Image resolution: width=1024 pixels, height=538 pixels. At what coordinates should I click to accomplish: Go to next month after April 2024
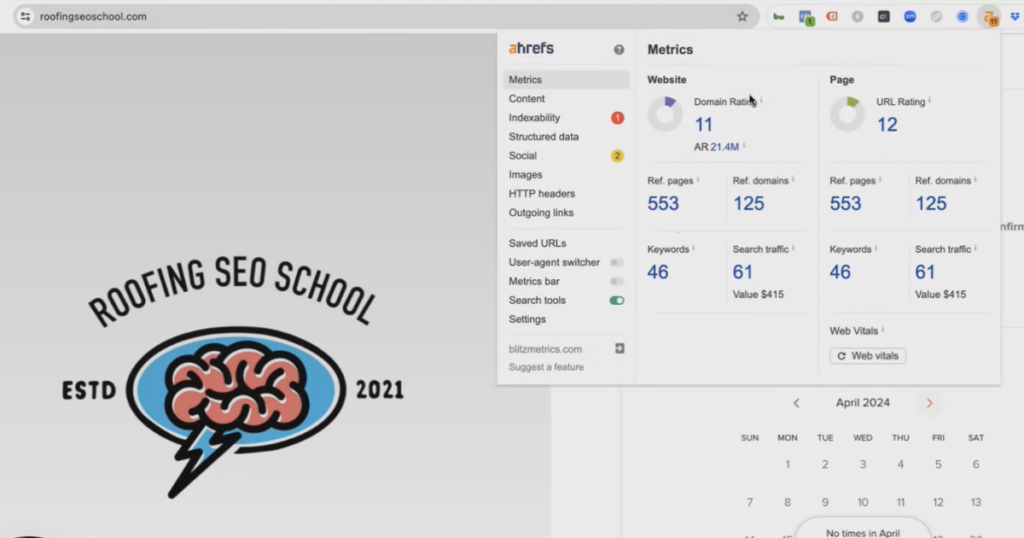[x=929, y=403]
